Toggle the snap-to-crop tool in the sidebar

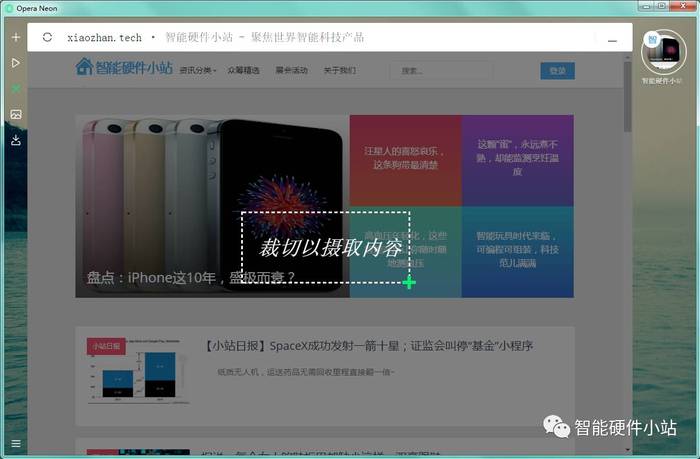(x=16, y=88)
